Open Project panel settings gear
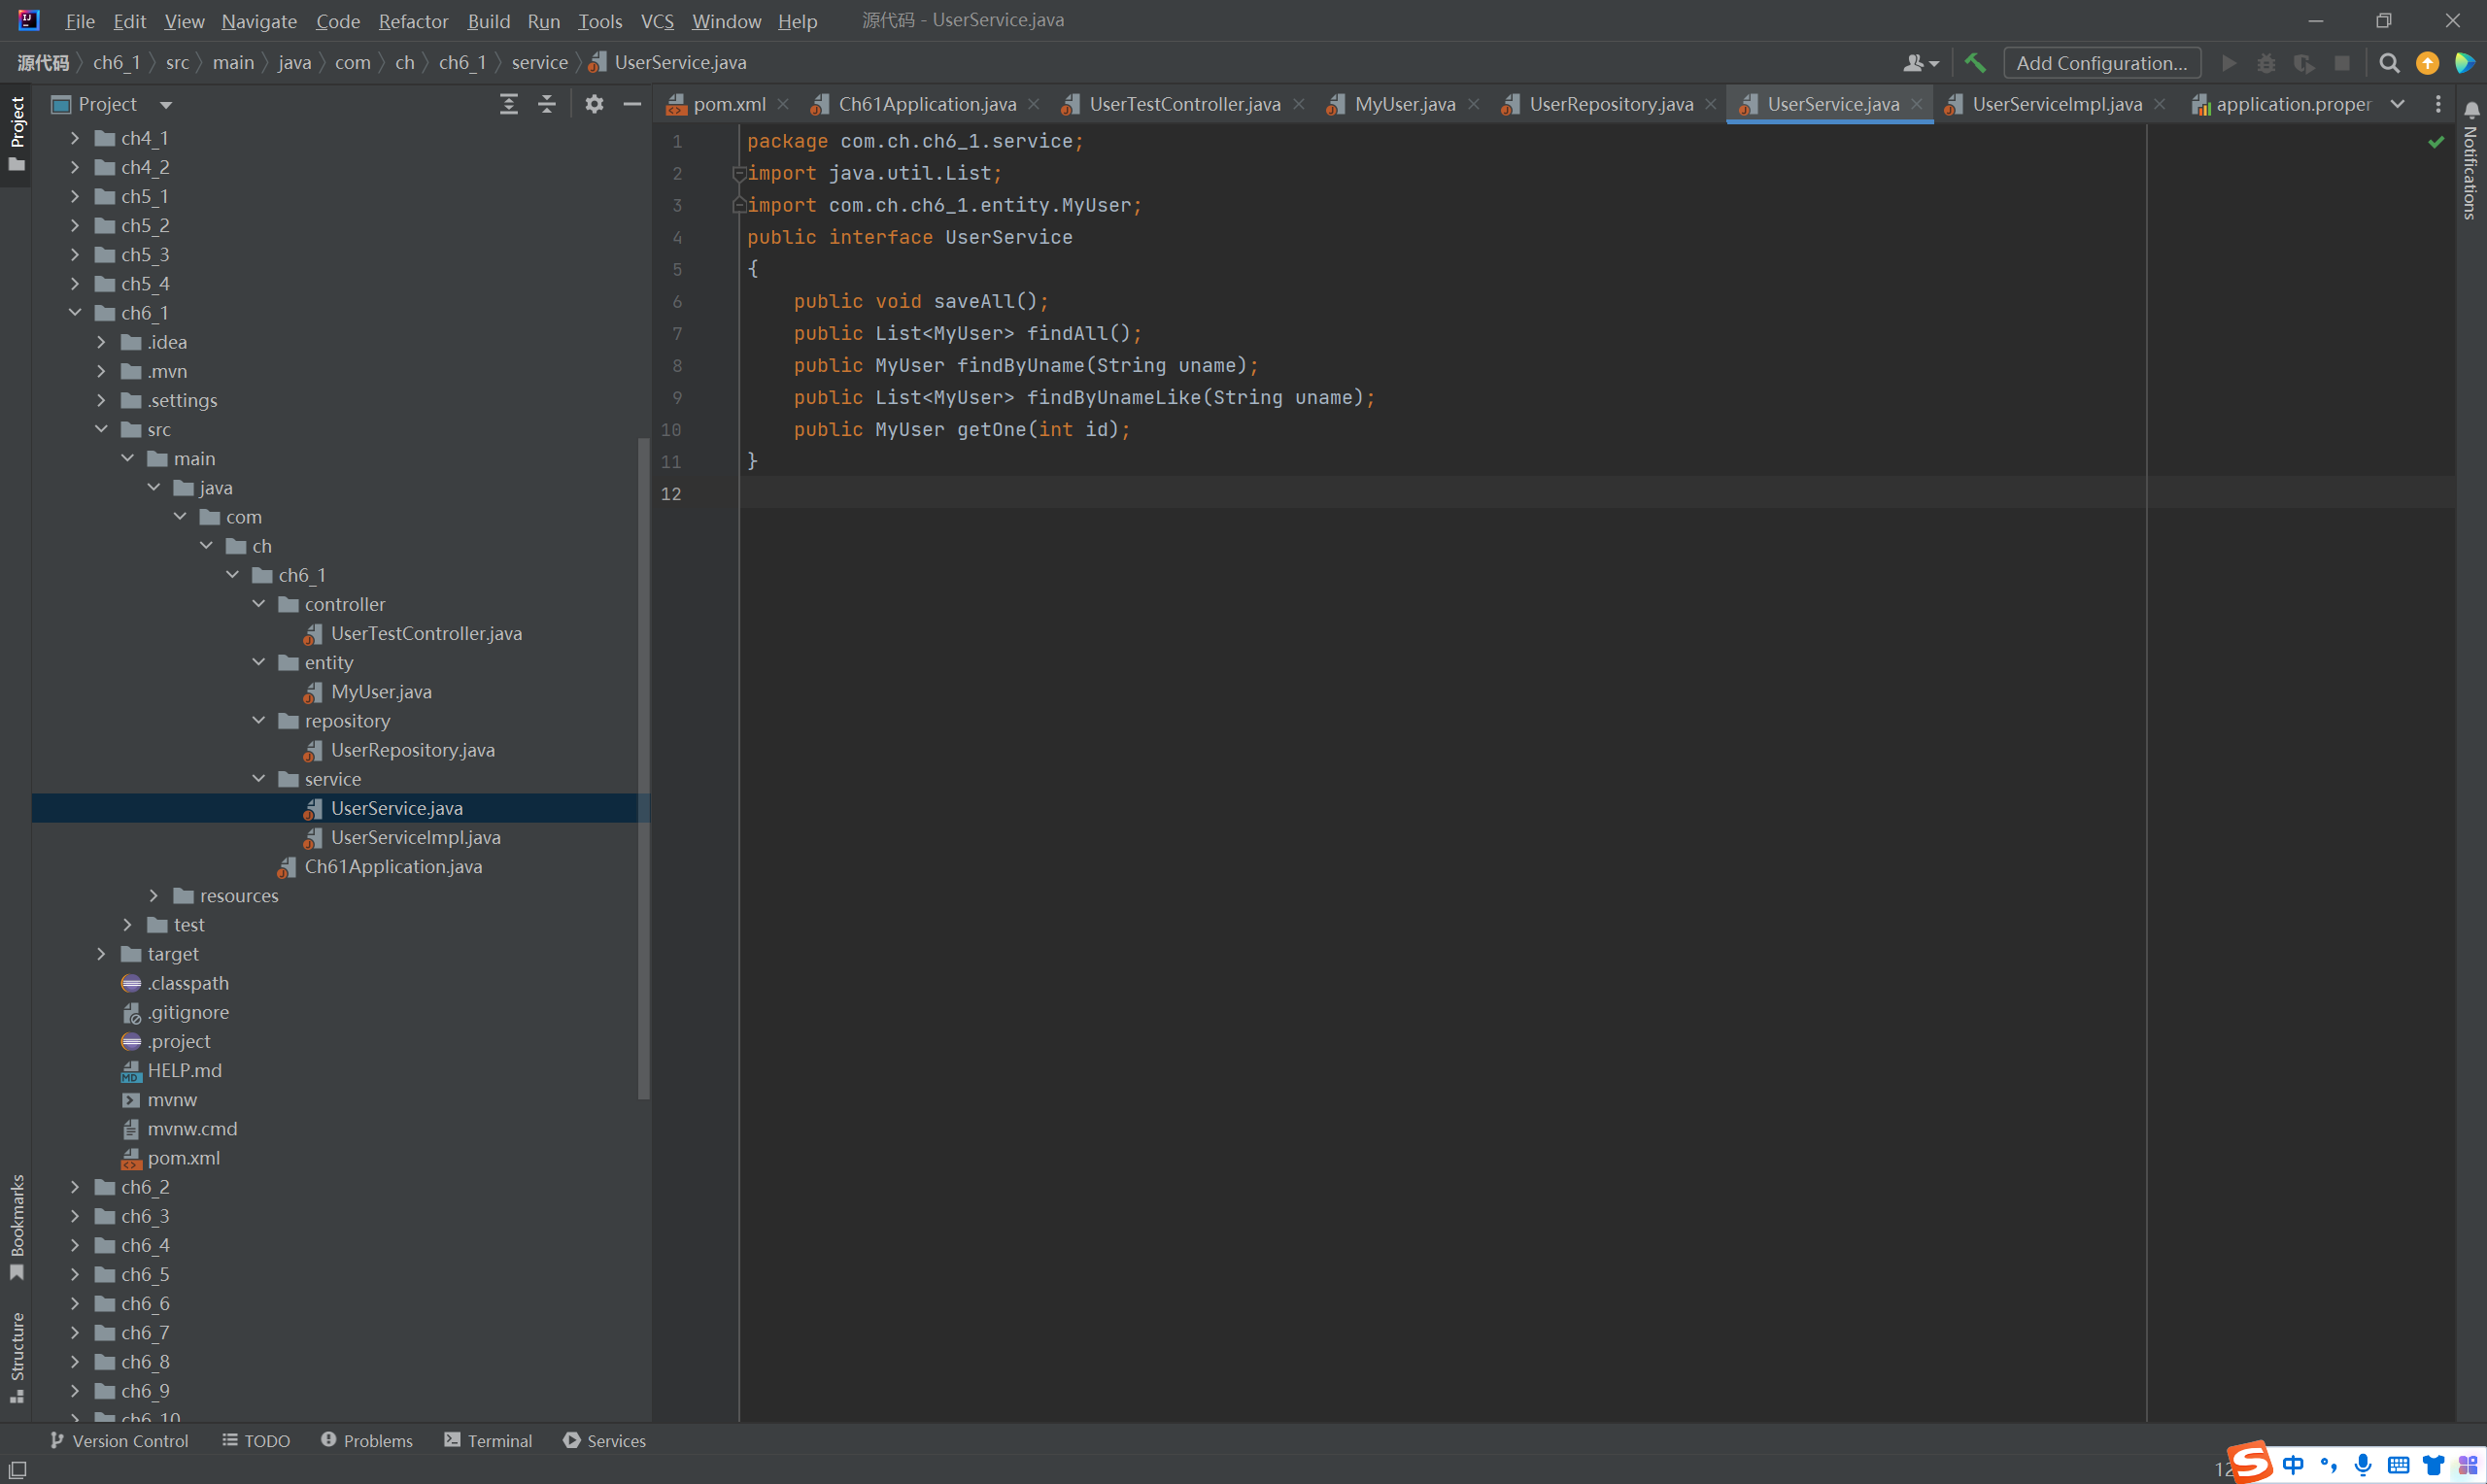 pos(594,104)
